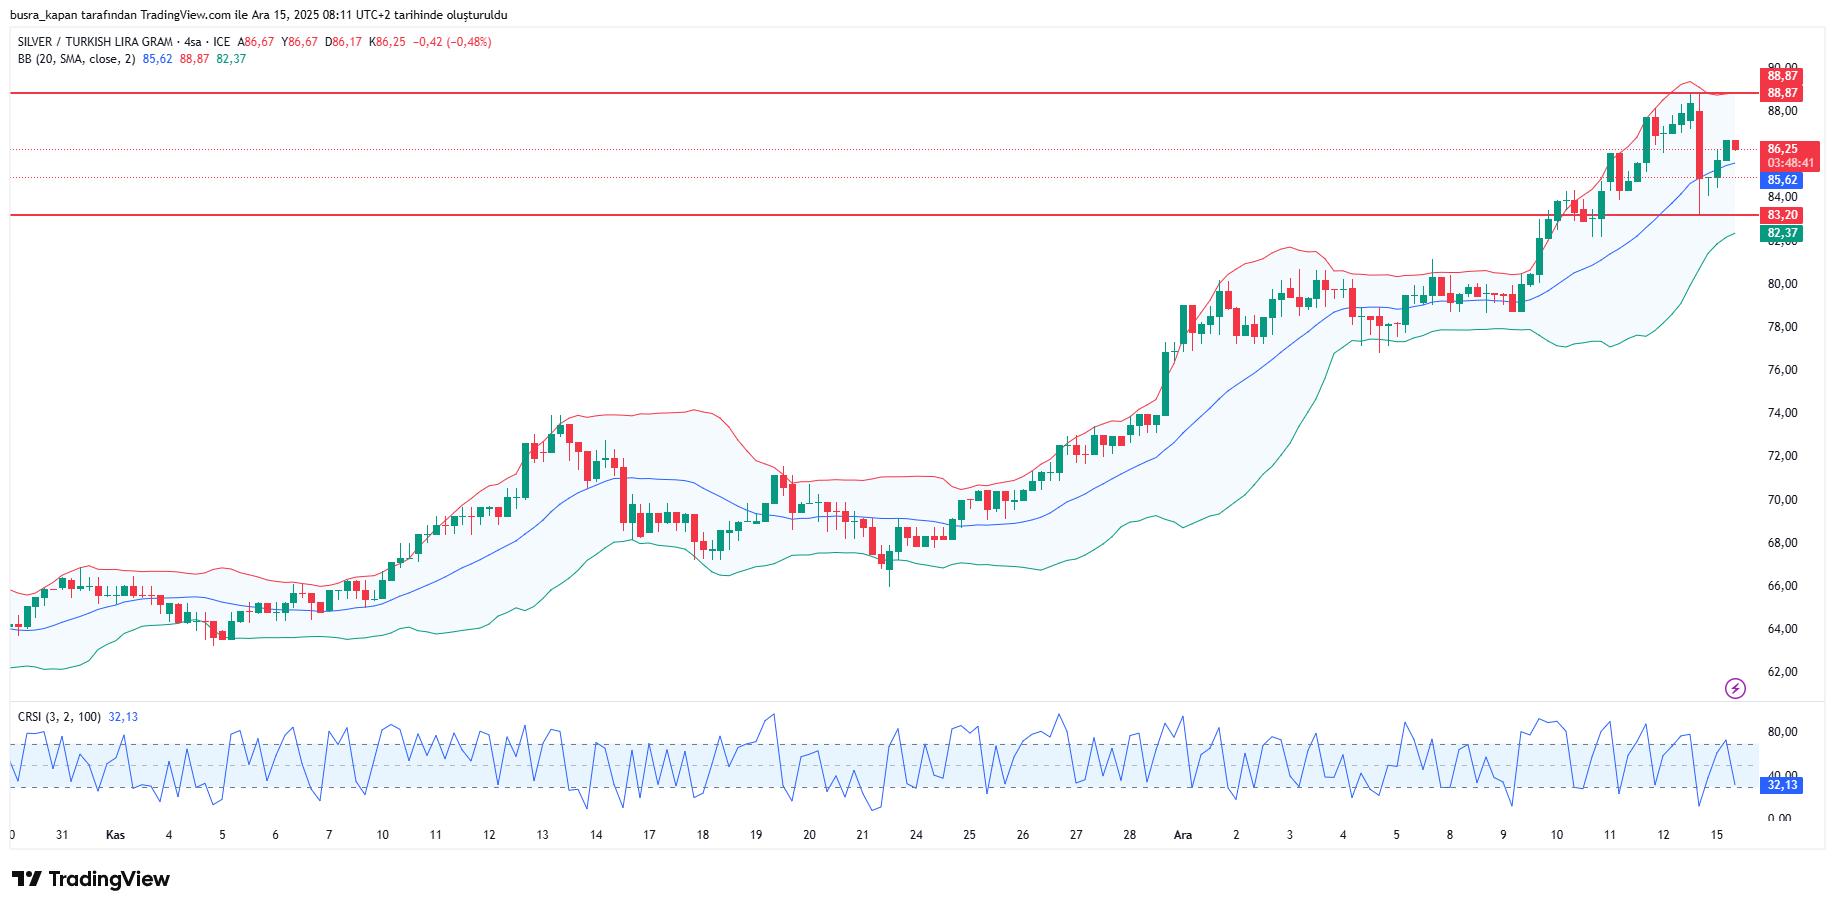Click the ICE exchange text in the chart title
Screen dimensions: 1835x909
tap(221, 42)
